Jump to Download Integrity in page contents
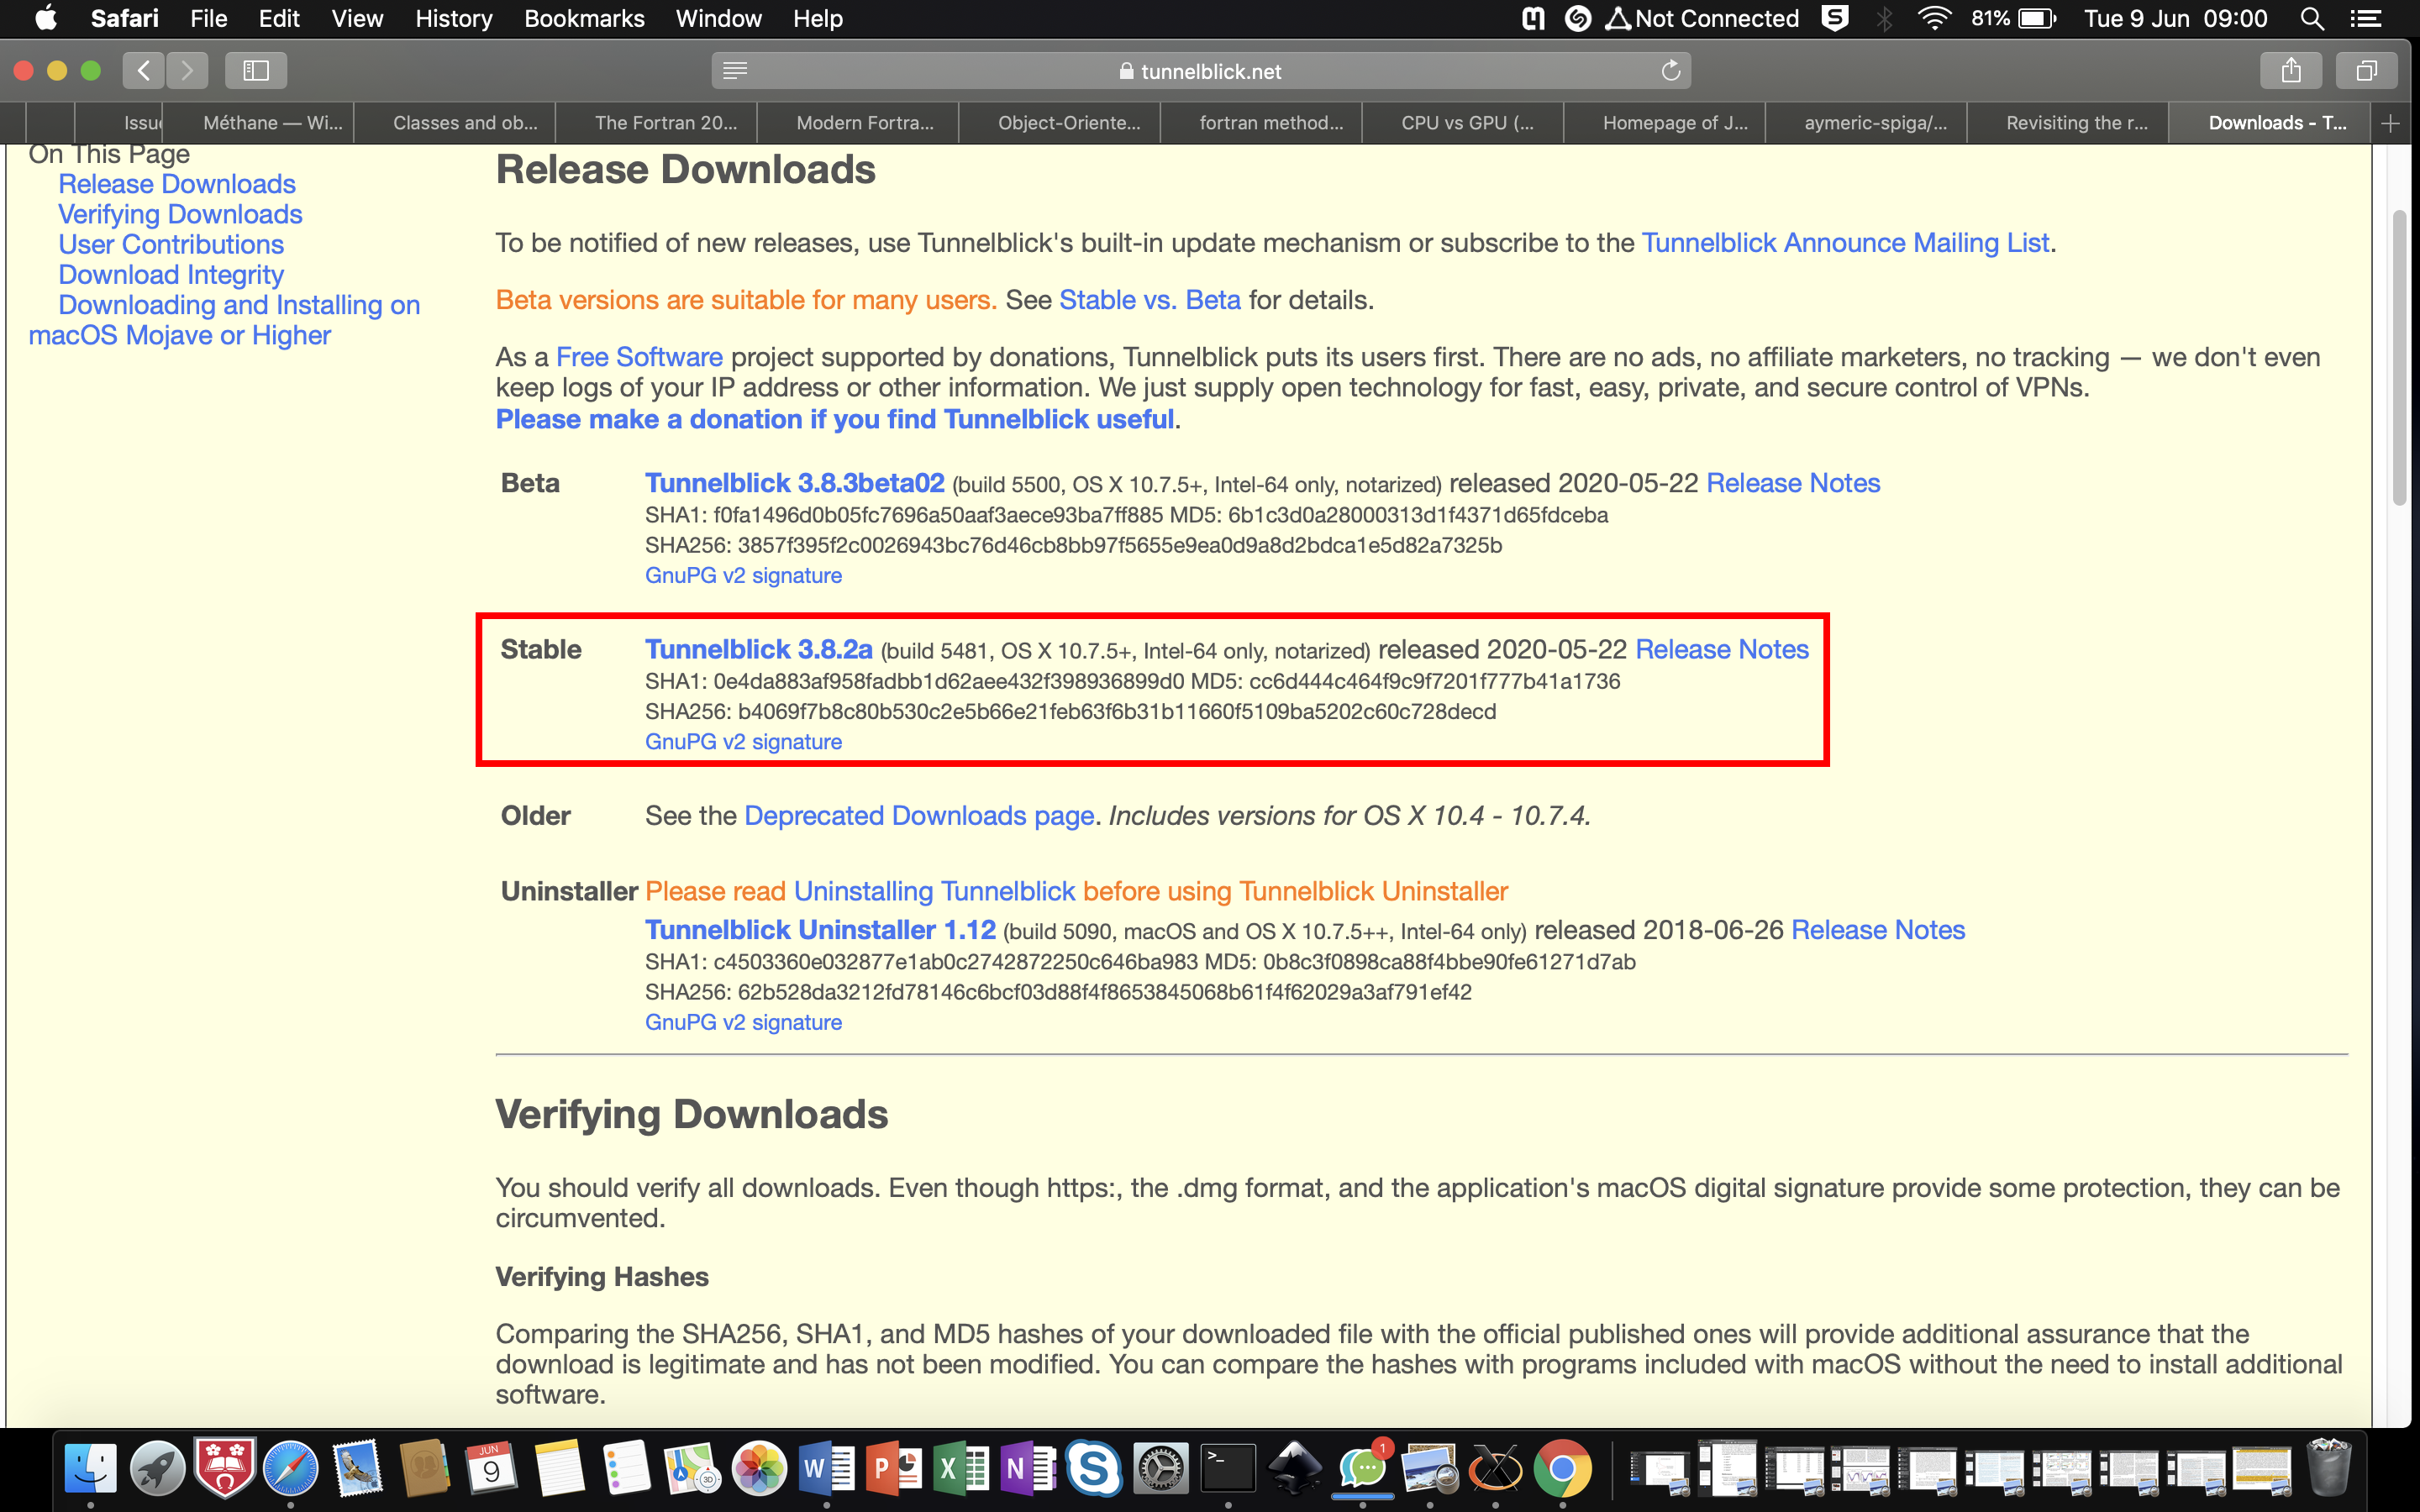The image size is (2420, 1512). pos(171,274)
